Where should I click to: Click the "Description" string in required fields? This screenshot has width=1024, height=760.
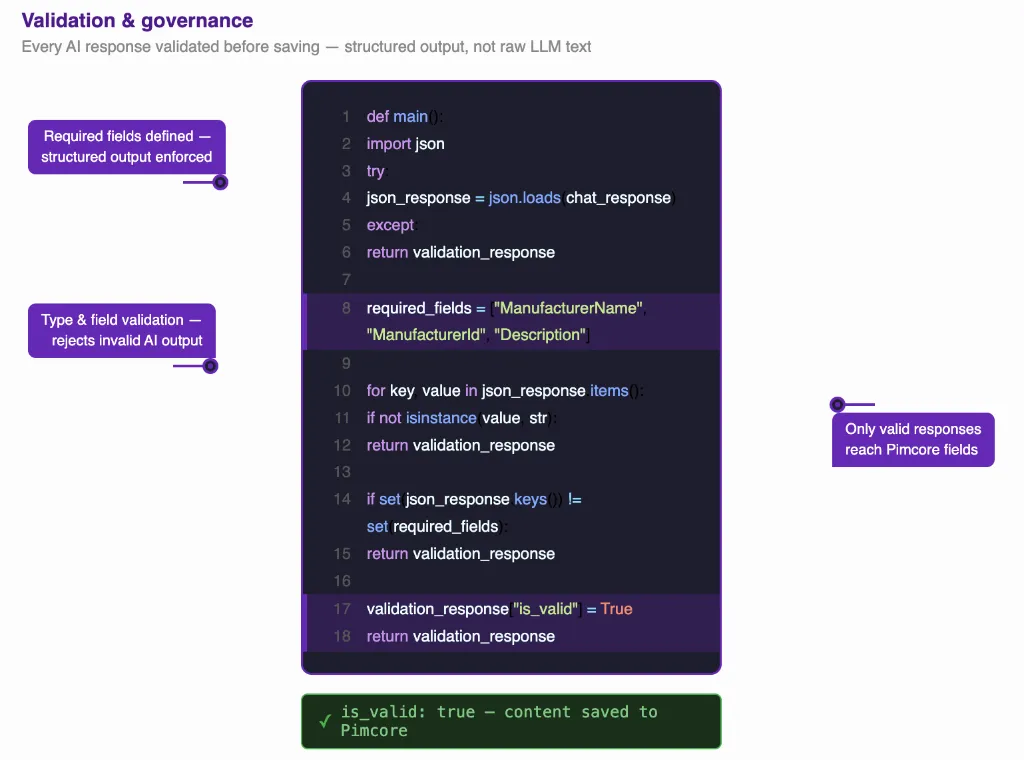tap(540, 335)
